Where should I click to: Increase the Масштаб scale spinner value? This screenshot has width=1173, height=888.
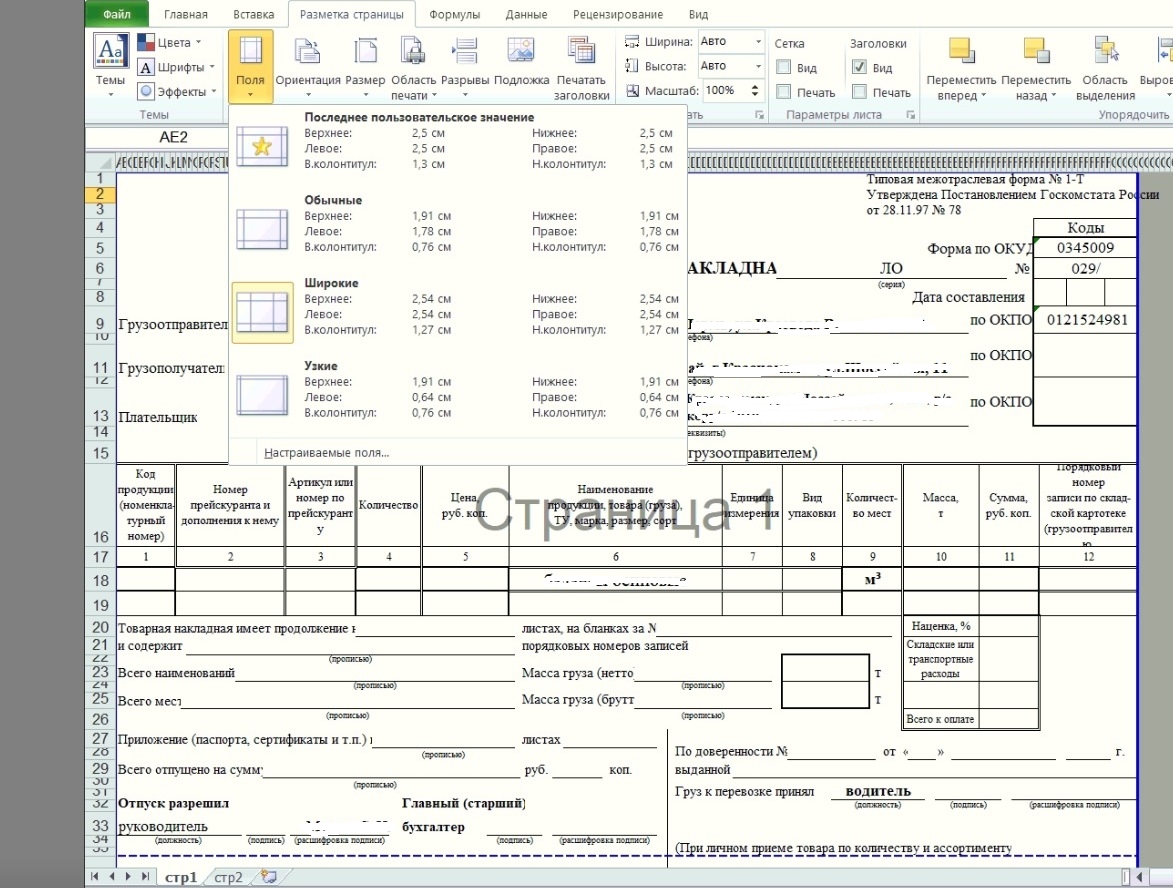[x=755, y=87]
